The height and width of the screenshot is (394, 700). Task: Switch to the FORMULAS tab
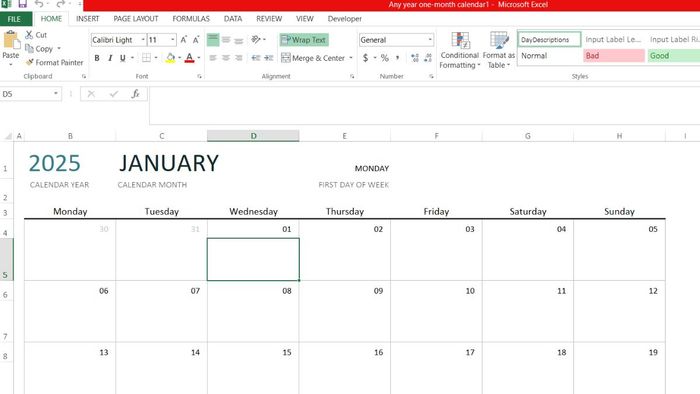191,19
